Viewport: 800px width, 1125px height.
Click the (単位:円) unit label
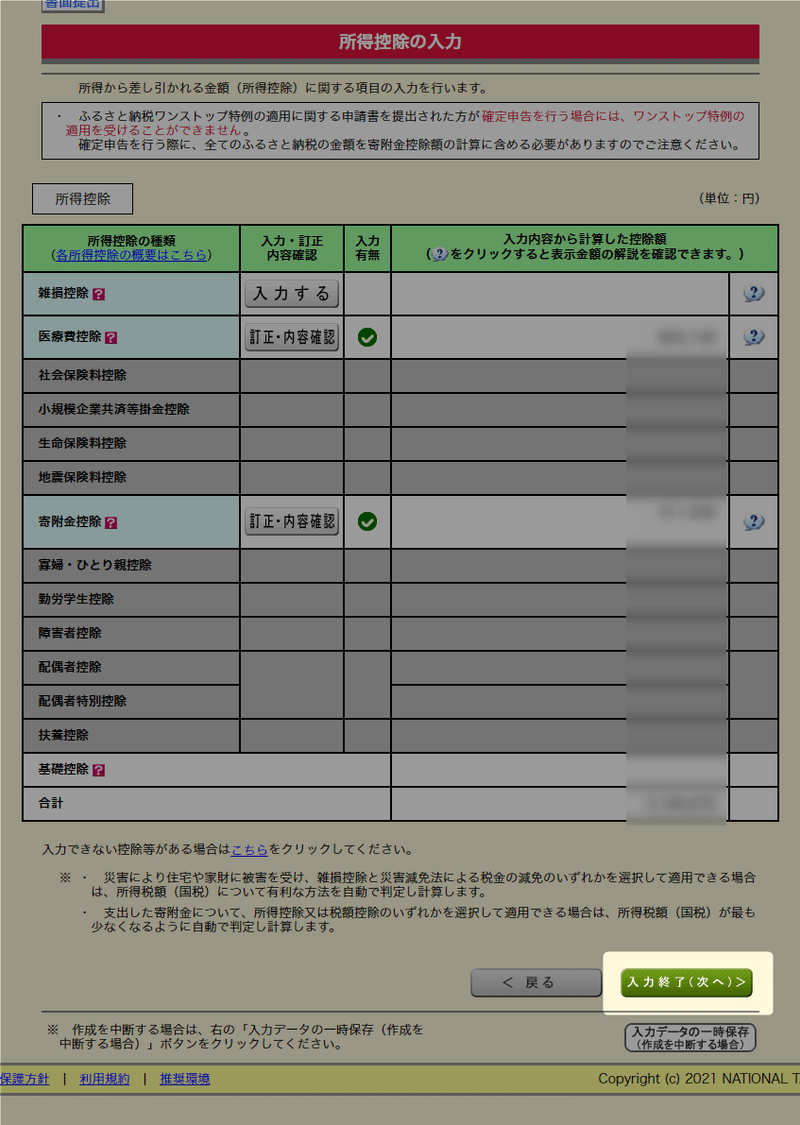pyautogui.click(x=729, y=199)
